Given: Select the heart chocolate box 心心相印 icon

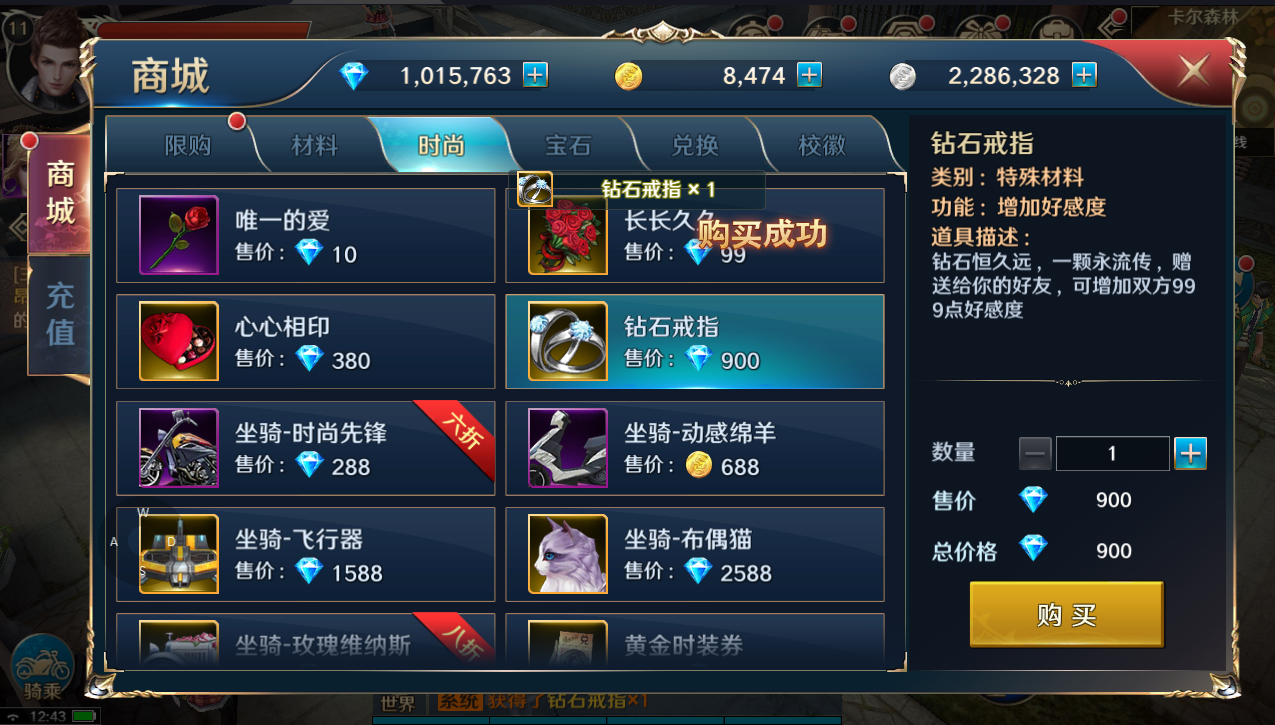Looking at the screenshot, I should coord(179,341).
